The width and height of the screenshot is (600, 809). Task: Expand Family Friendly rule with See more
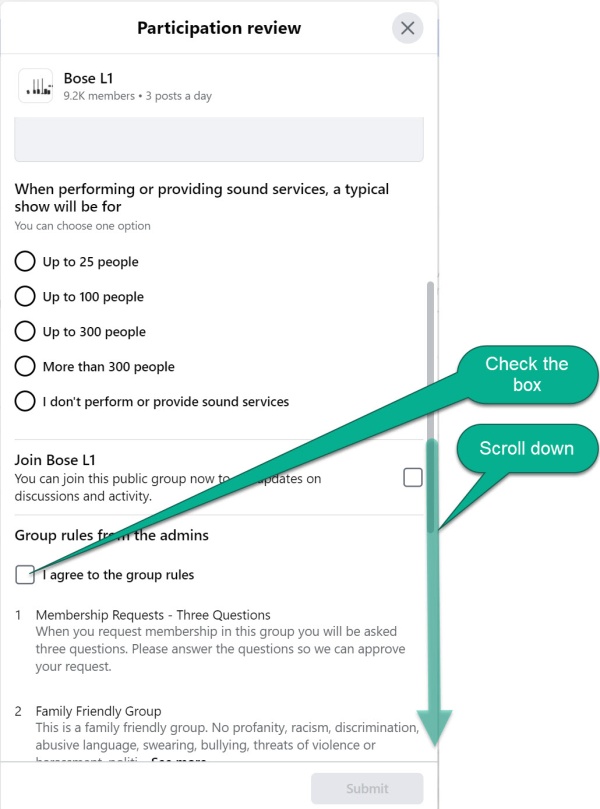[180, 762]
